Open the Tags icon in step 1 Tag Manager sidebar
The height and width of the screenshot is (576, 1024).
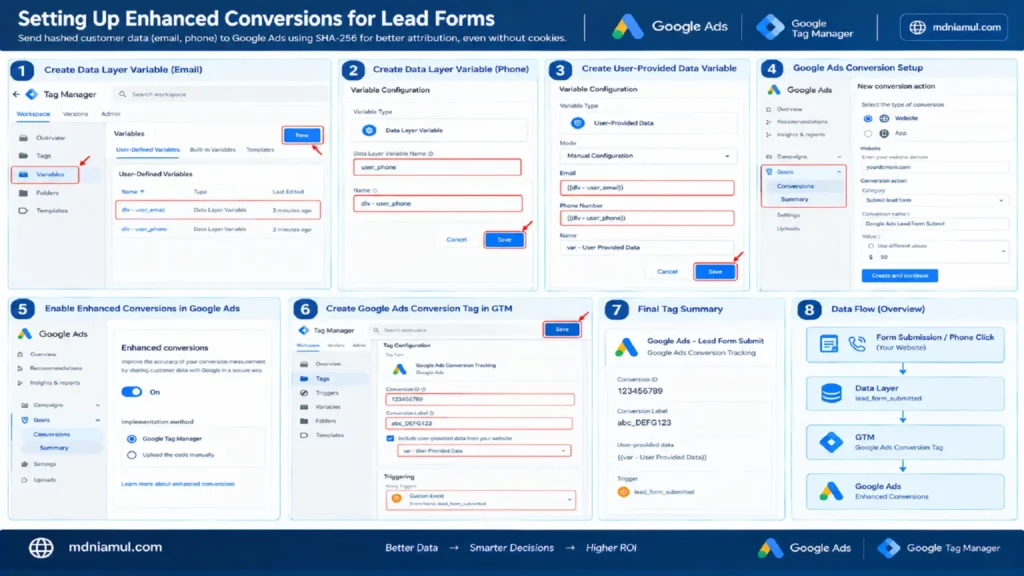coord(24,155)
